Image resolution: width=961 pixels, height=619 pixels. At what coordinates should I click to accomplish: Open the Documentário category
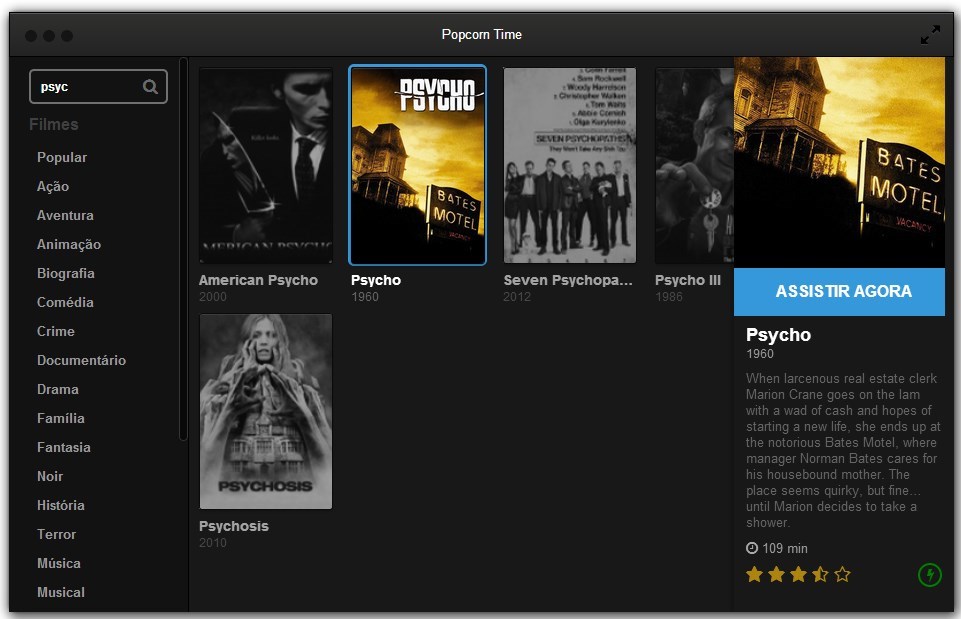click(82, 360)
